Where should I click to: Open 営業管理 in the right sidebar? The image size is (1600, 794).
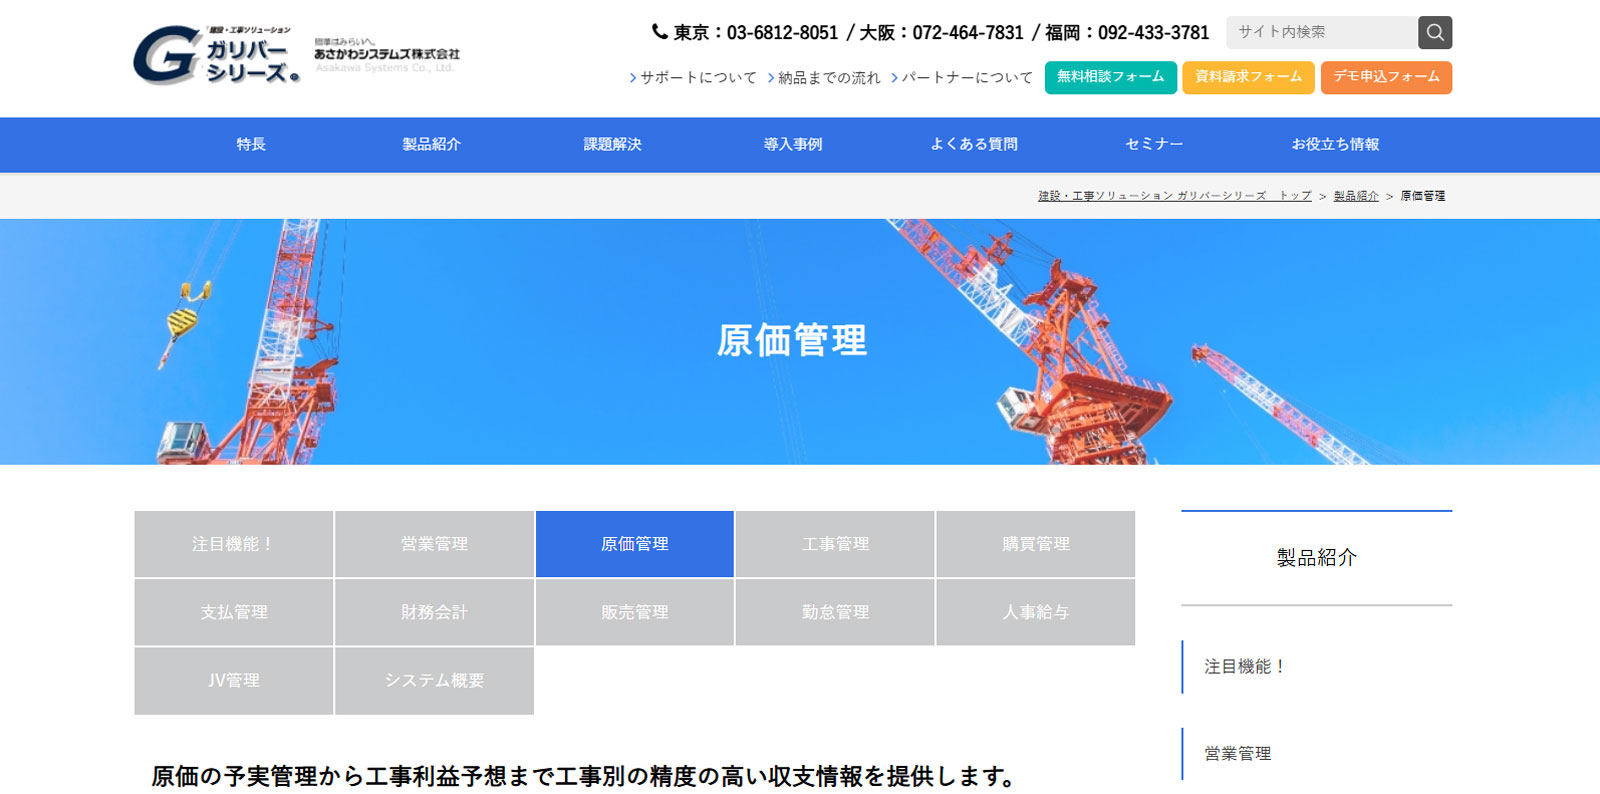(1237, 754)
